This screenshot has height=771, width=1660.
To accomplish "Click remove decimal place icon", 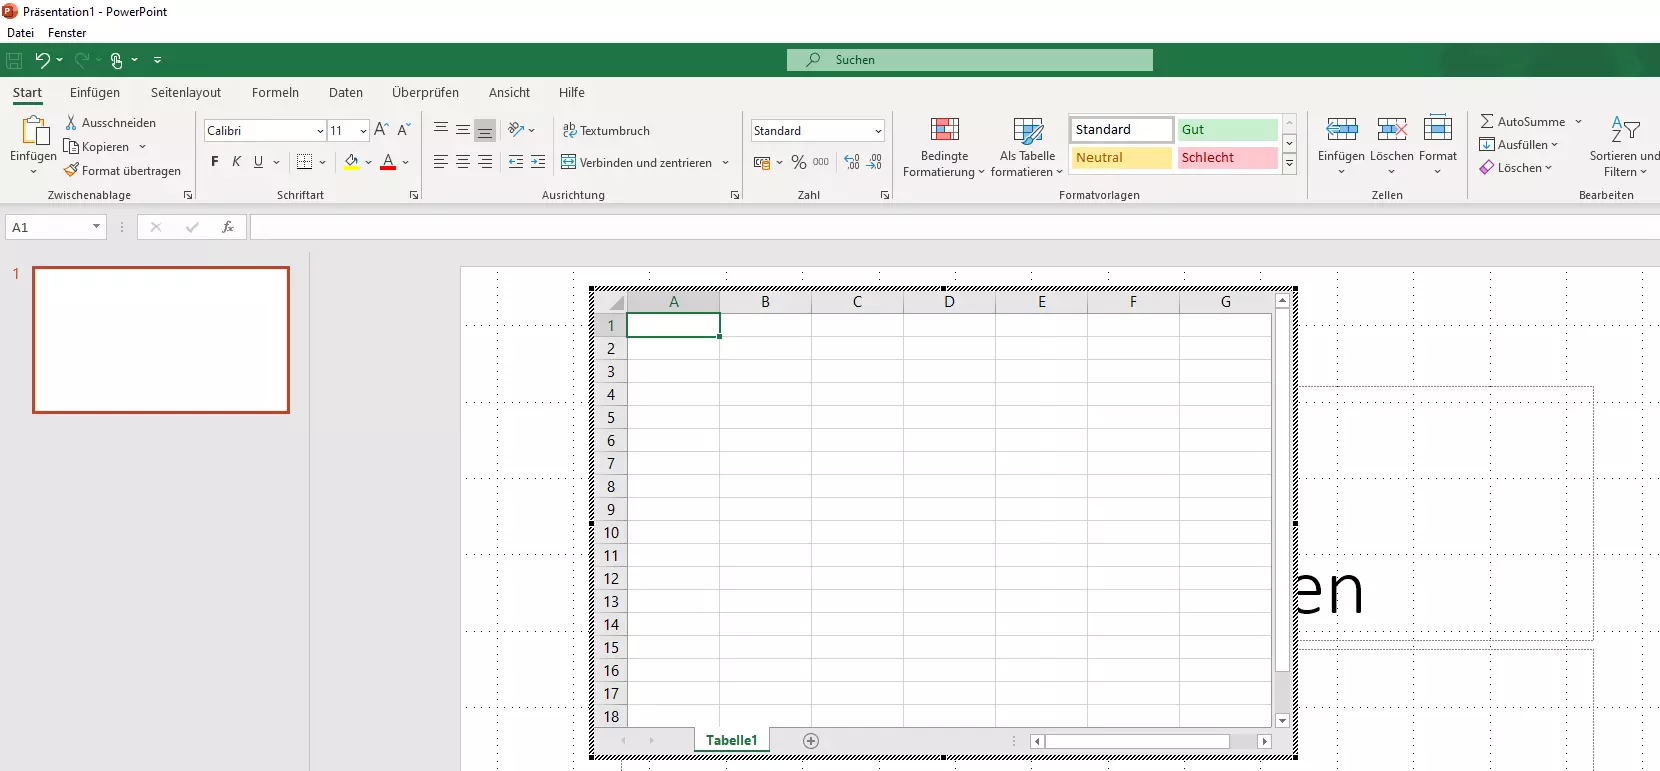I will 875,162.
